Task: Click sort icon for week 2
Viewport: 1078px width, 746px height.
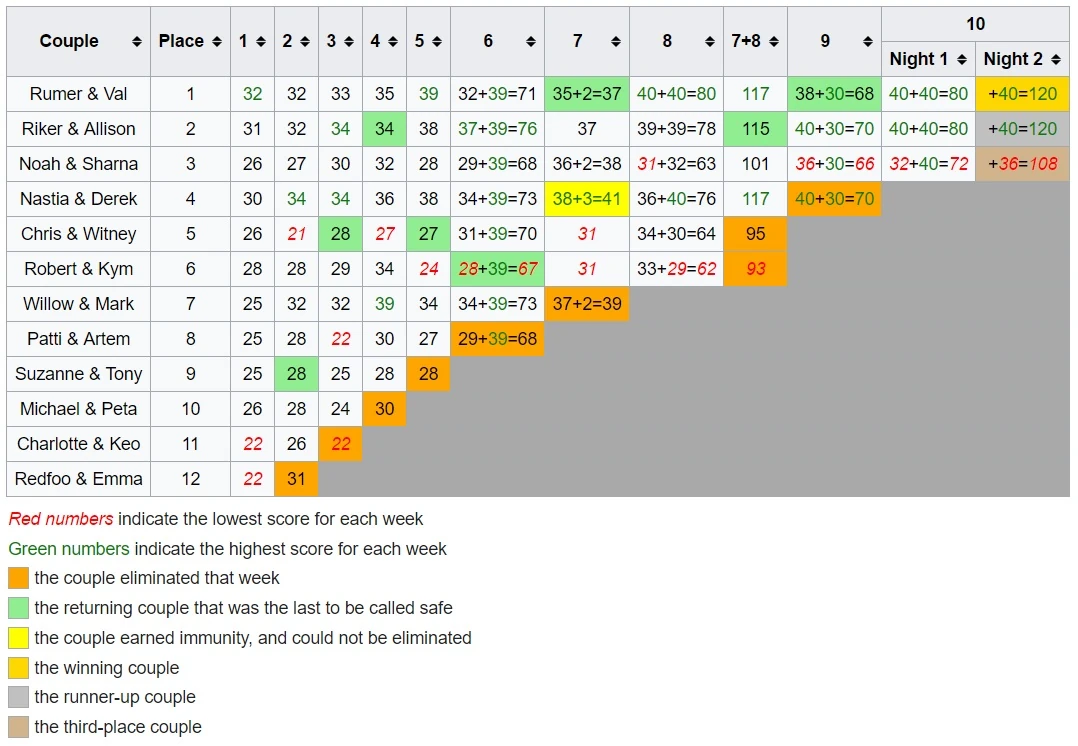Action: (305, 42)
